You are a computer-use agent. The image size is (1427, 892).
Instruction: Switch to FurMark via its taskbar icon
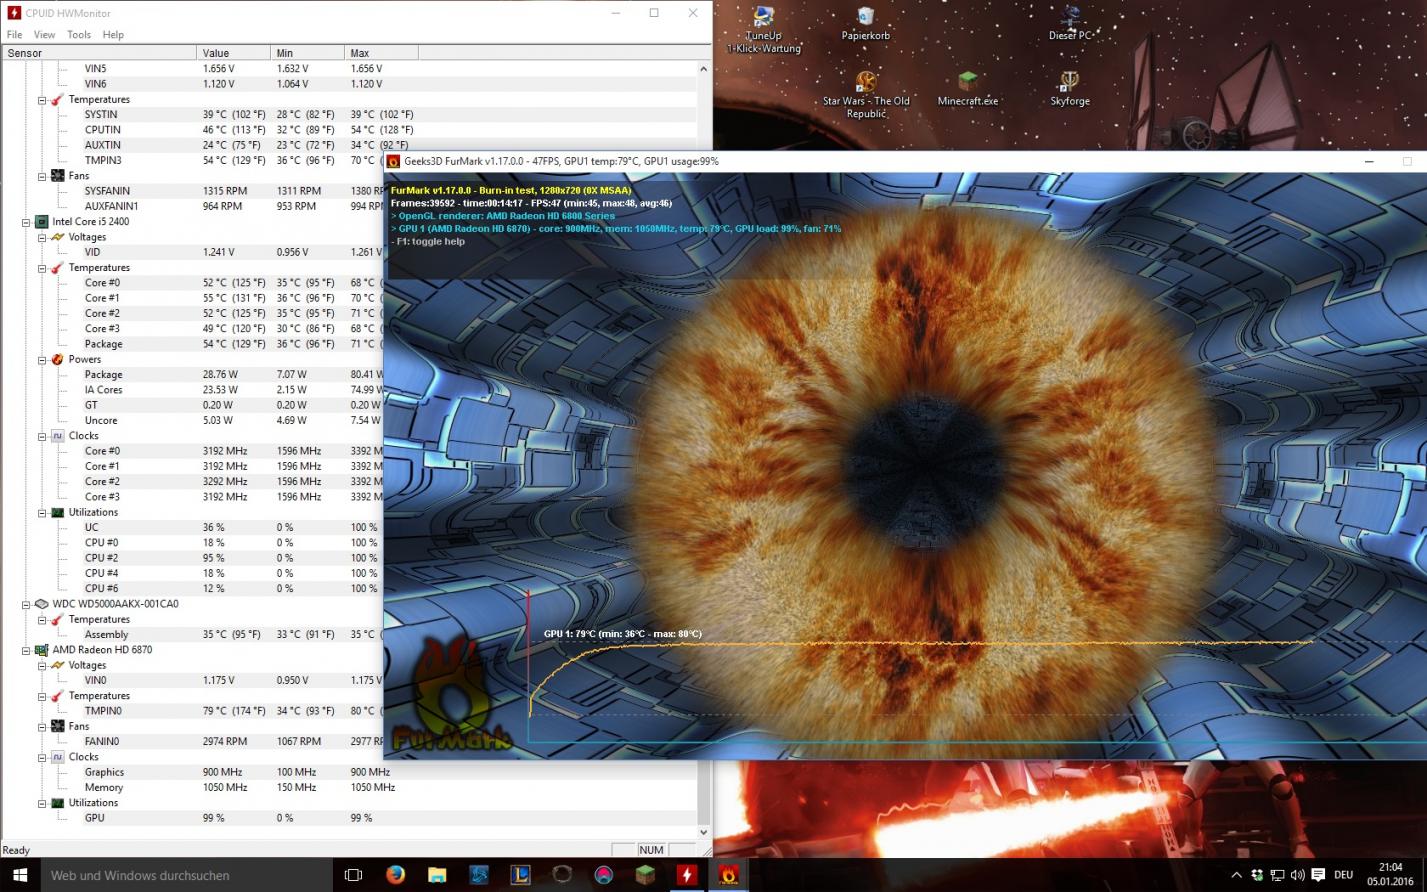728,875
